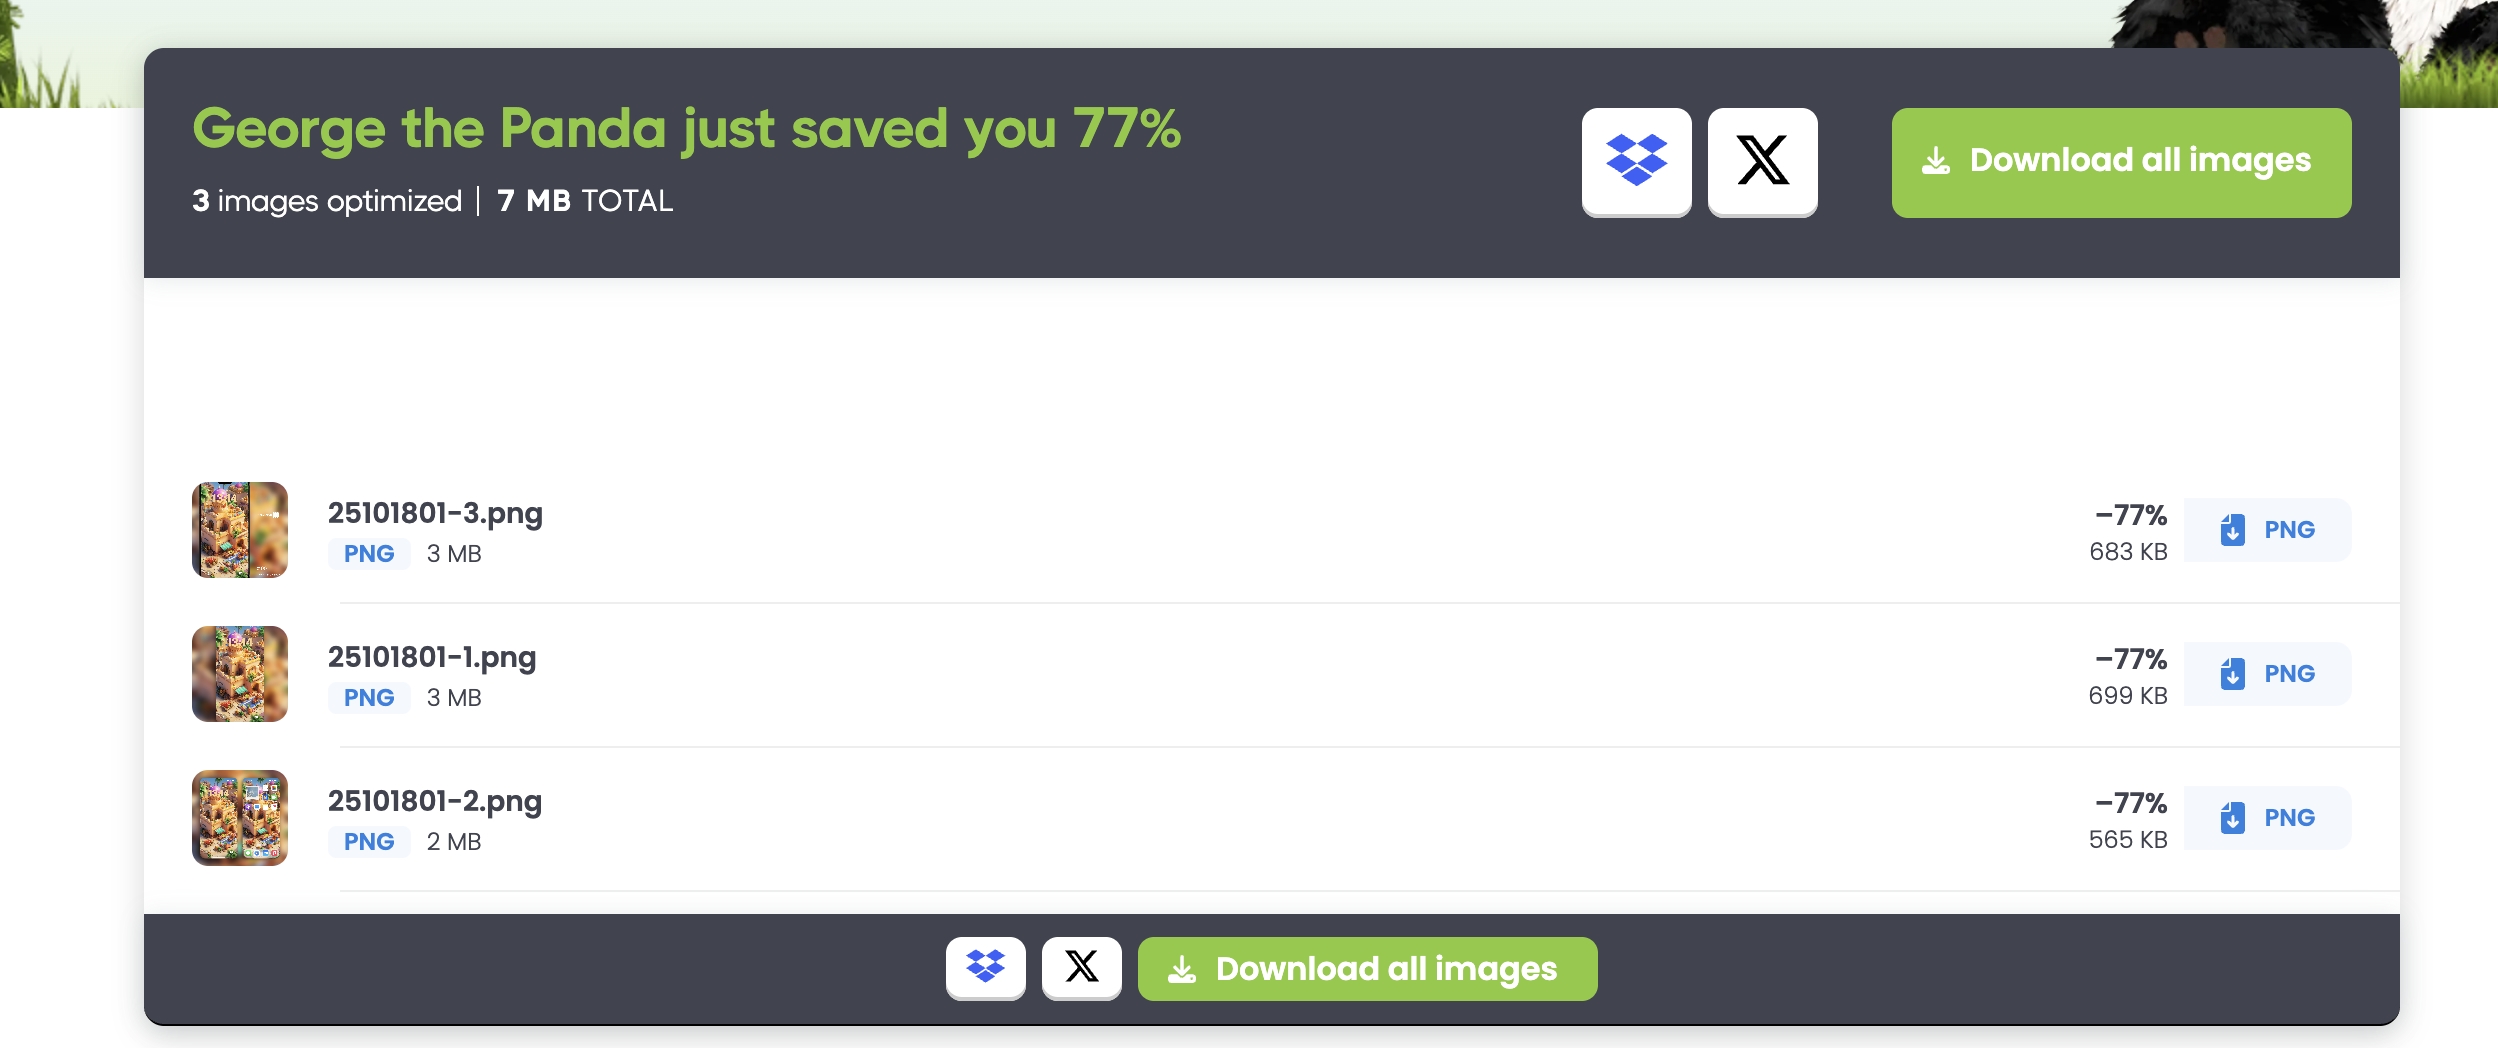This screenshot has height=1048, width=2498.
Task: Click the 25101801-3.png file name
Action: (x=435, y=513)
